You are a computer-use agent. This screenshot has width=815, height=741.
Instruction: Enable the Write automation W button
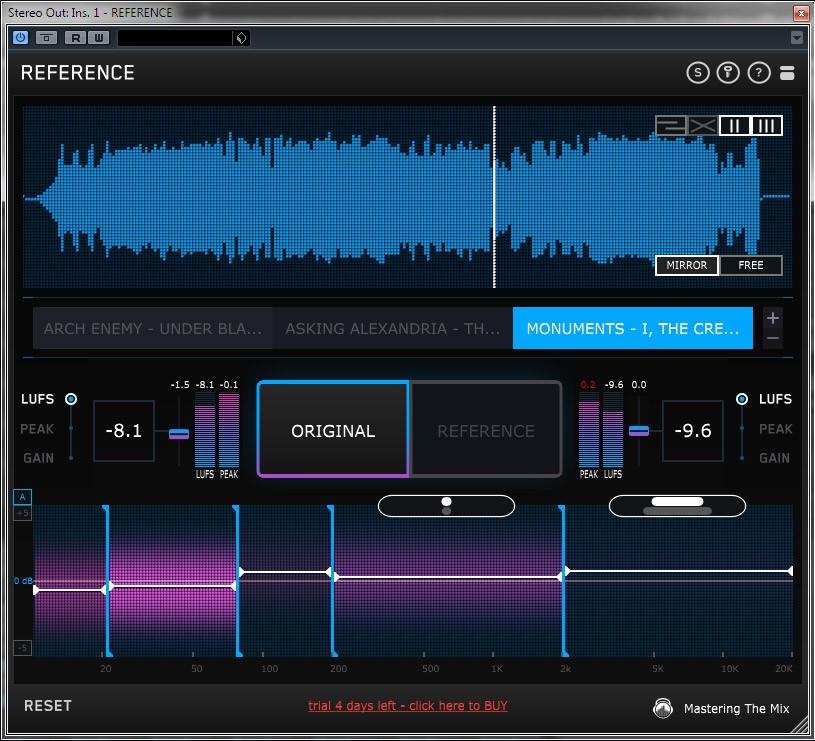[98, 37]
